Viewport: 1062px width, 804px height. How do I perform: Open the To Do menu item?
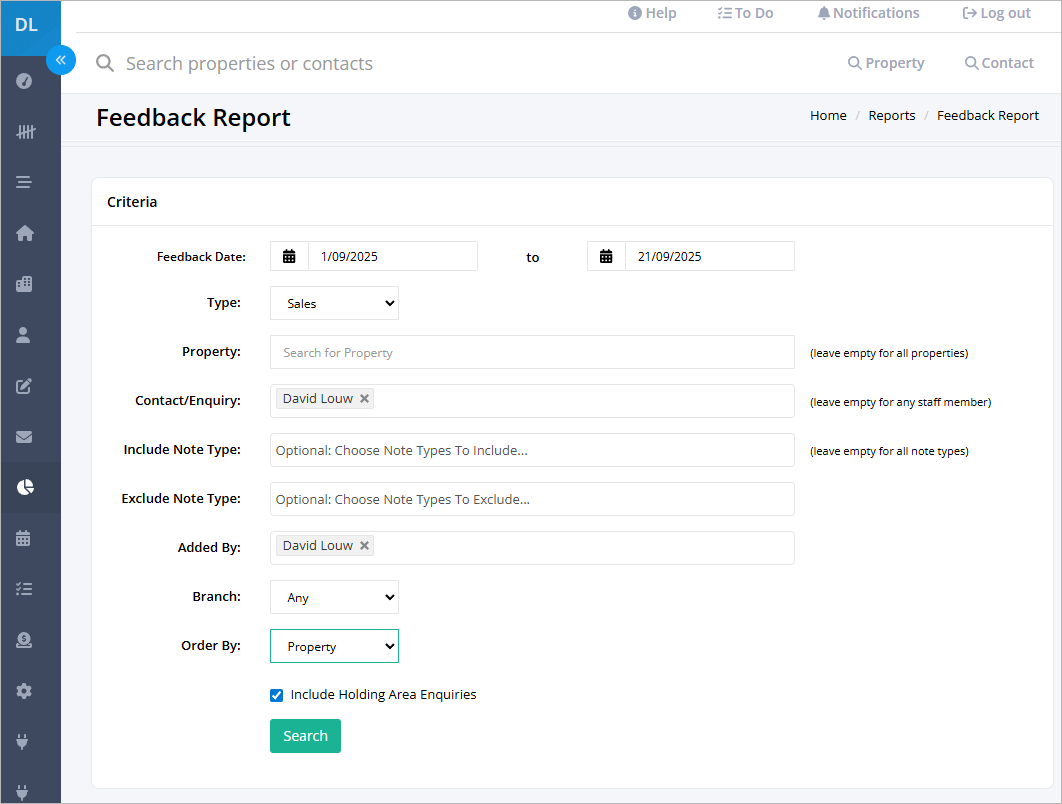click(x=745, y=13)
